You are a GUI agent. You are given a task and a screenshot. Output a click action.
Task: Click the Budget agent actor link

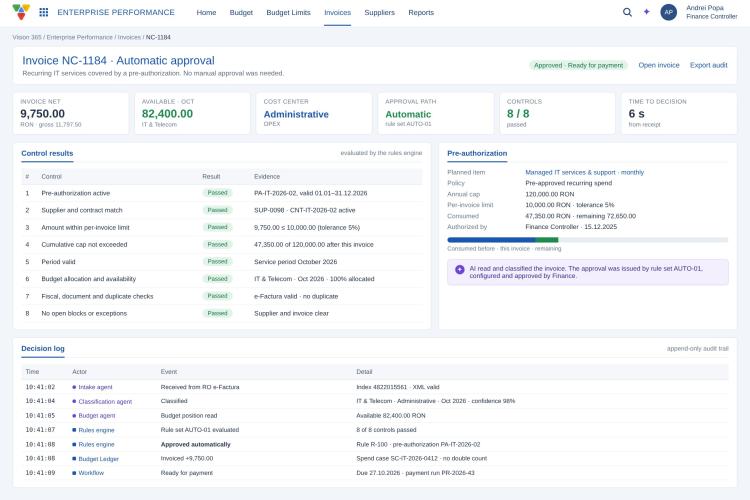[x=97, y=416]
